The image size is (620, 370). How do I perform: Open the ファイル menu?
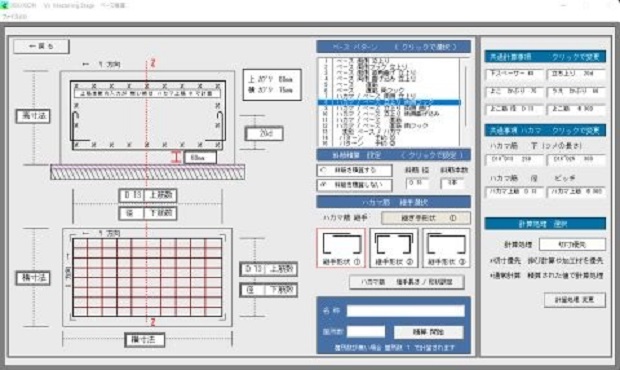14,17
